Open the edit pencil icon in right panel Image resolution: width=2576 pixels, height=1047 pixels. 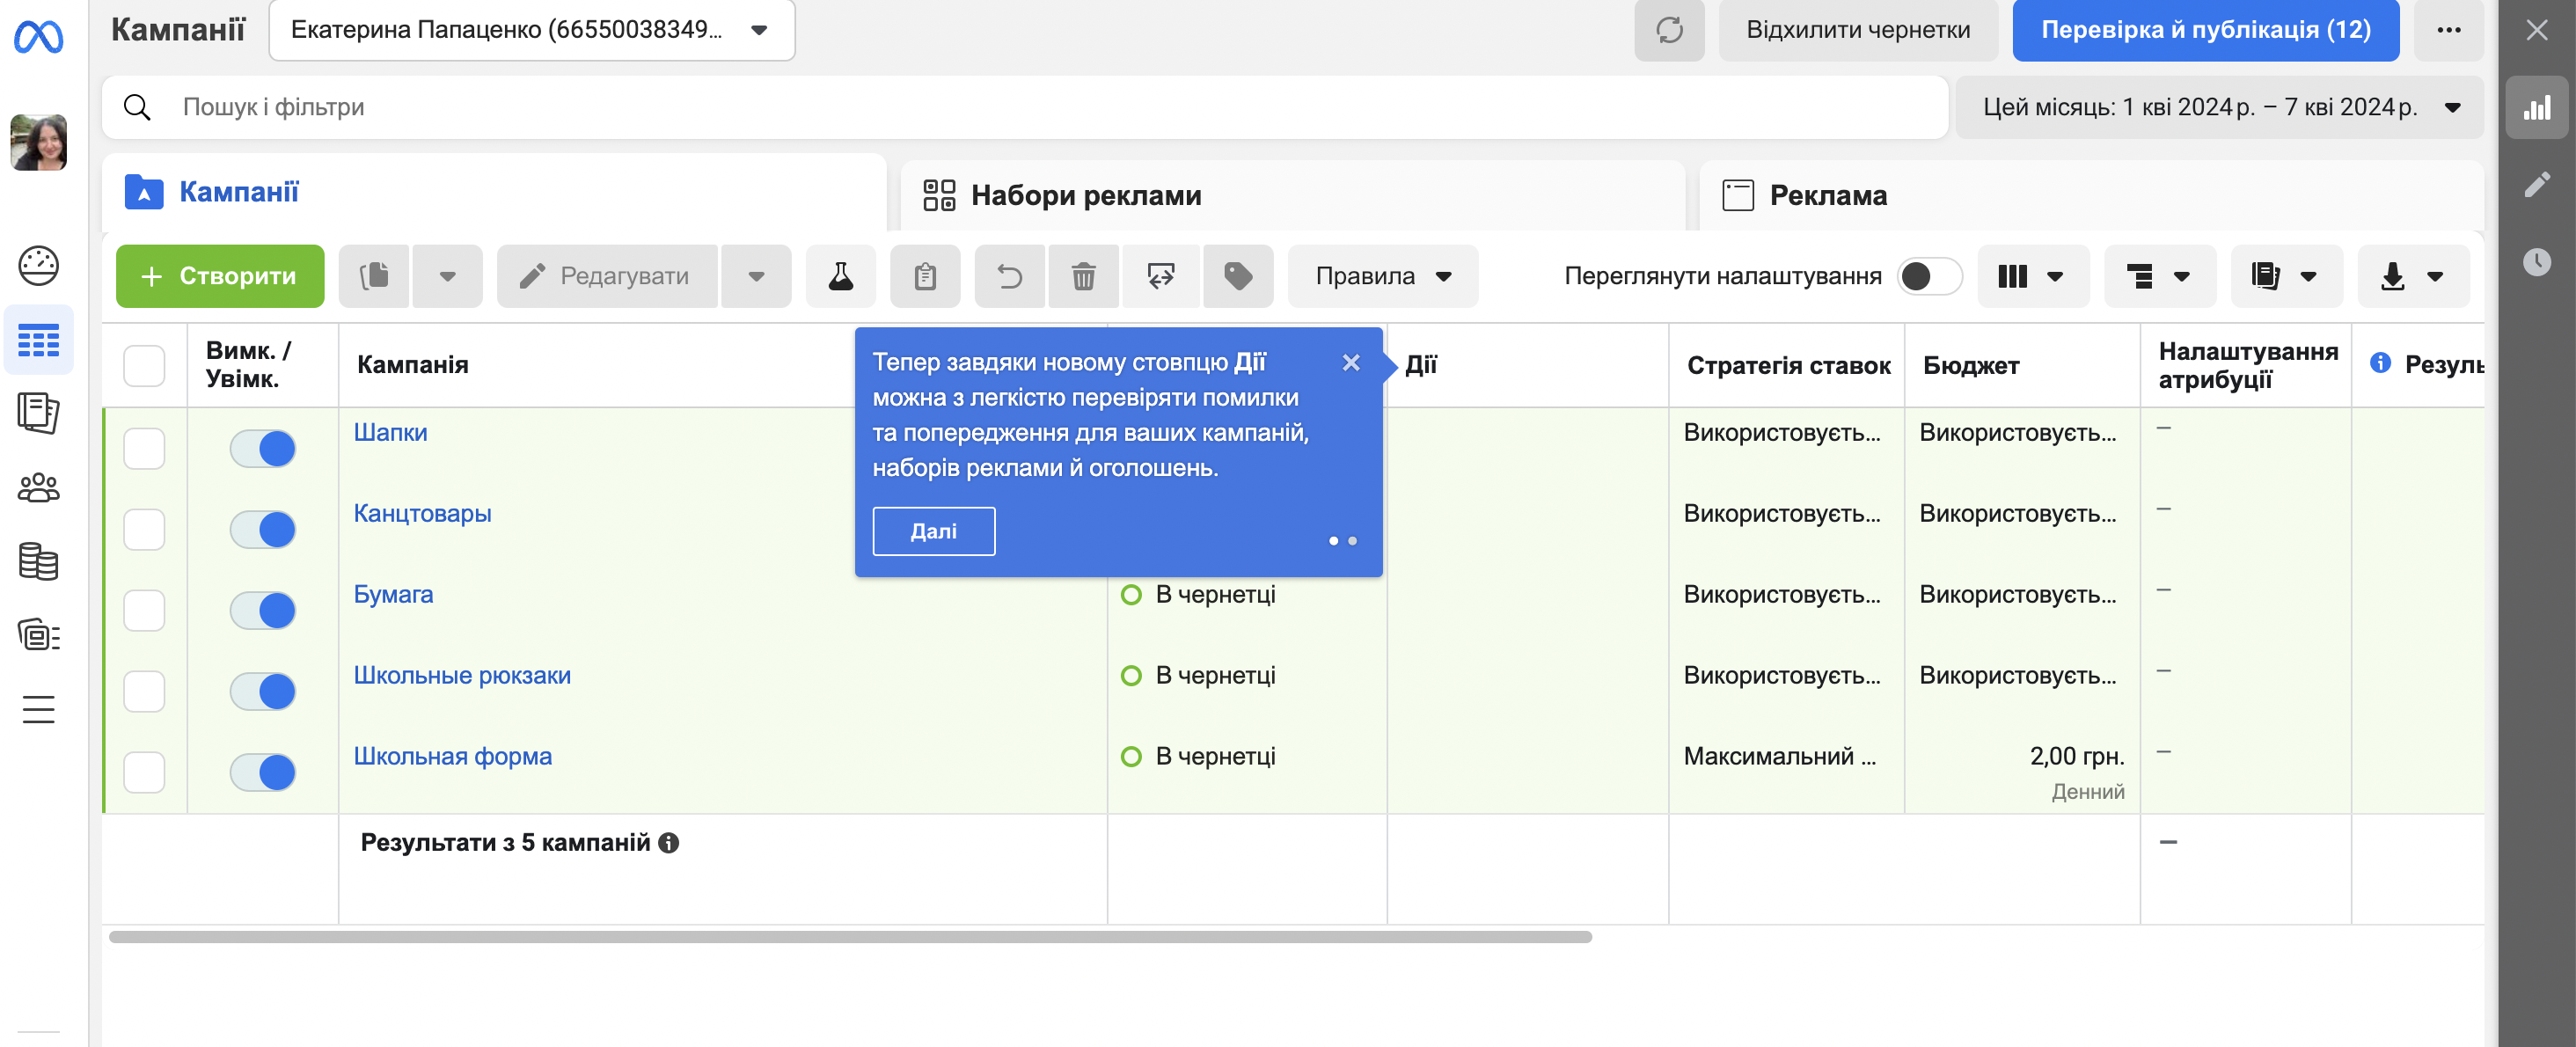point(2537,185)
